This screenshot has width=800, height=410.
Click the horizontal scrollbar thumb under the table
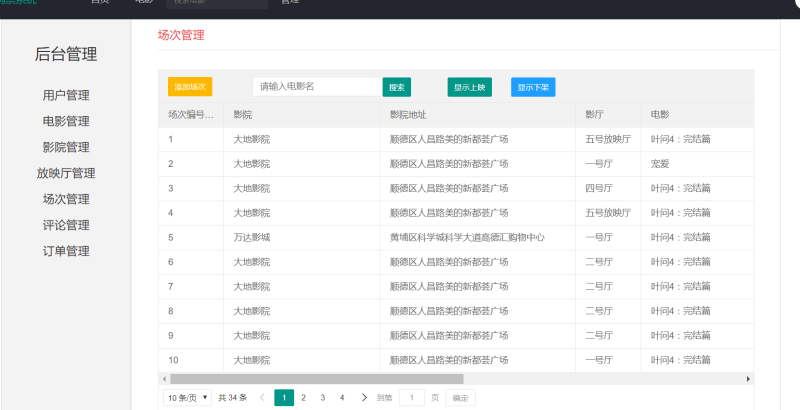316,379
